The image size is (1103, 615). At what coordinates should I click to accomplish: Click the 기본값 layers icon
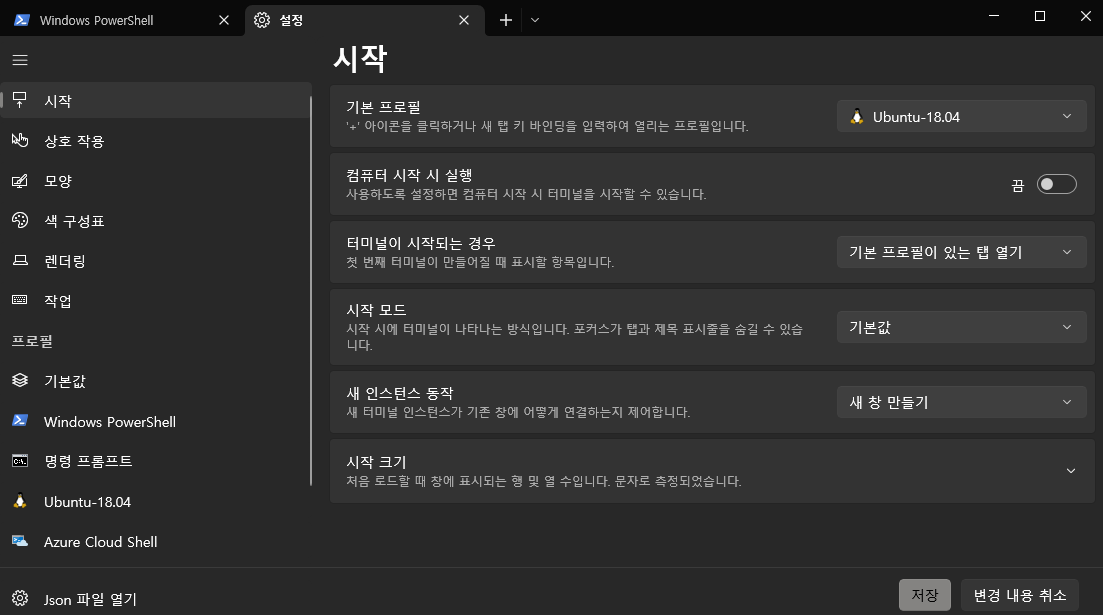[x=20, y=381]
